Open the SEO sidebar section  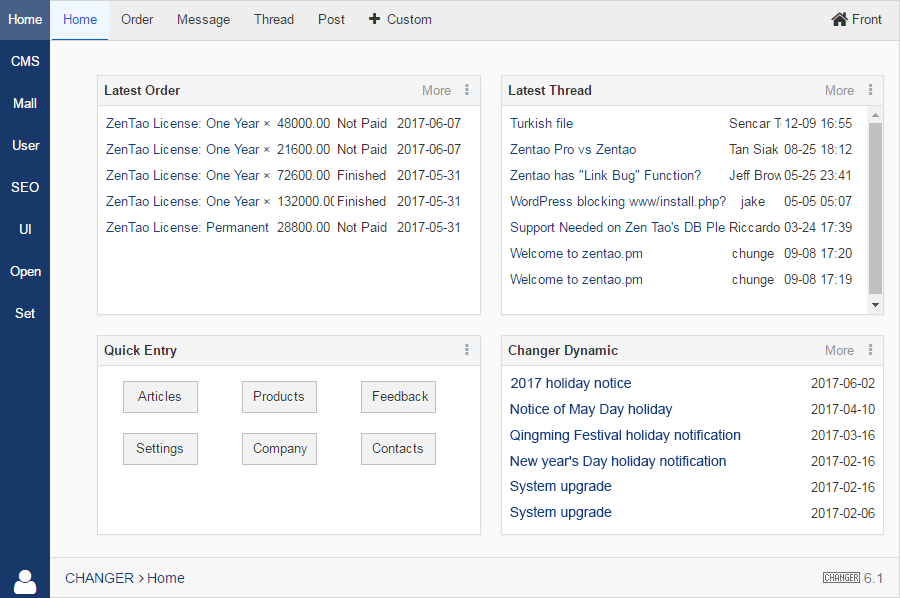[25, 187]
